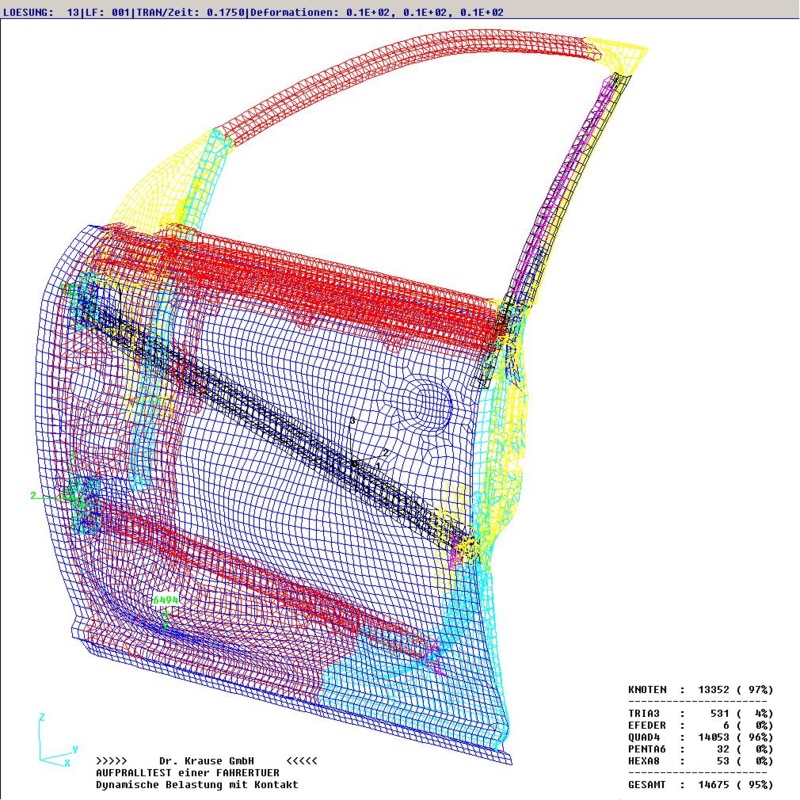Click the AUFPRALLTEST einer FAHRERTUER caption
The image size is (800, 800).
coord(187,772)
